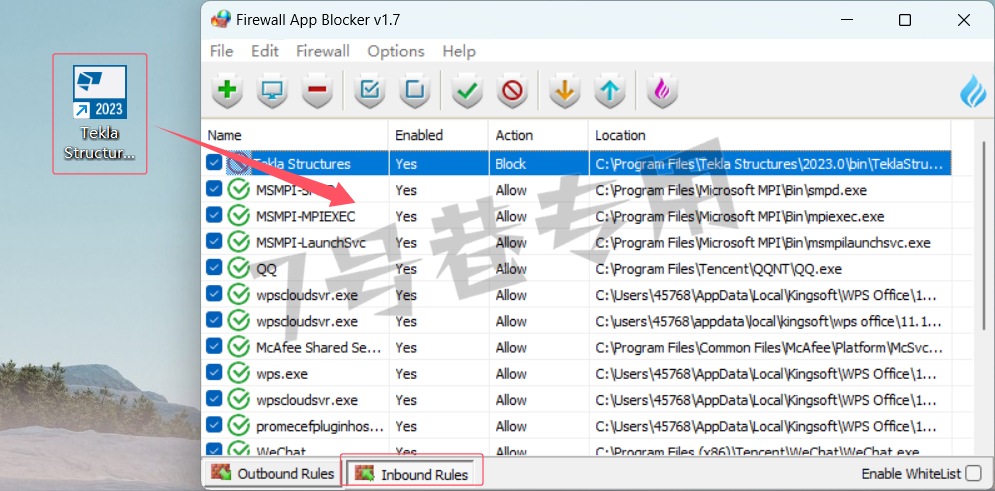Select the Tekla Structures rule name
The image size is (995, 491).
pyautogui.click(x=302, y=164)
